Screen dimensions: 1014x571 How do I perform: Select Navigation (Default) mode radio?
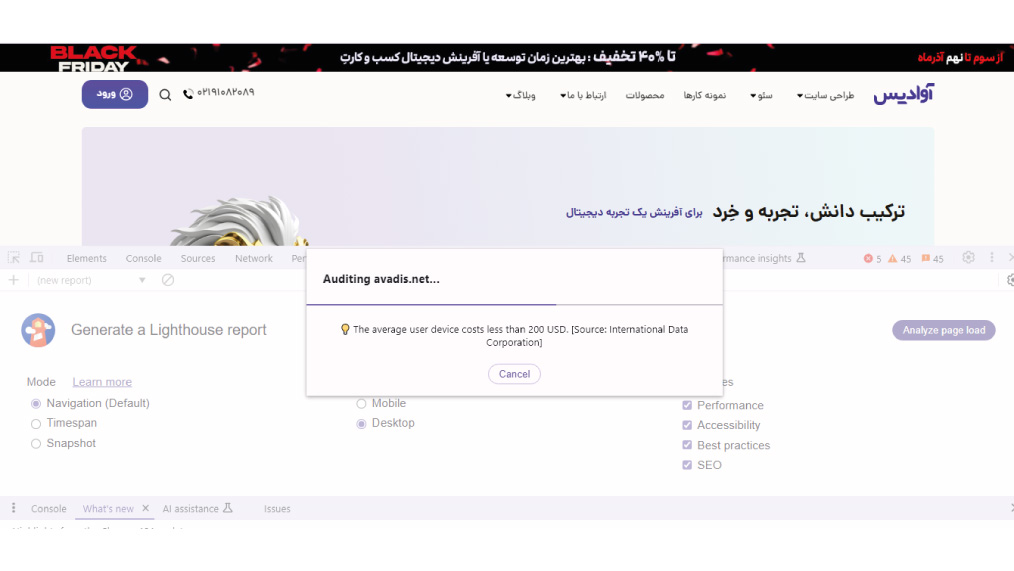click(x=36, y=404)
